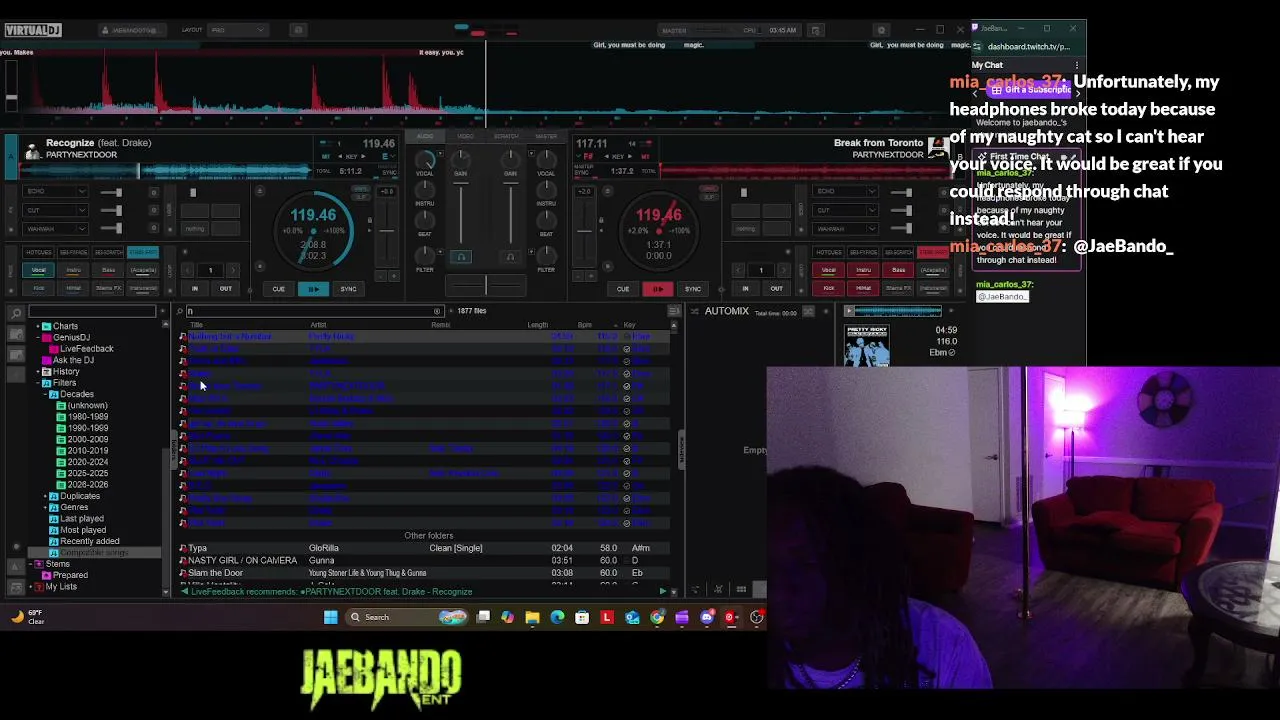The width and height of the screenshot is (1280, 720).
Task: Collapse the GeniusDJ folder
Action: [38, 338]
